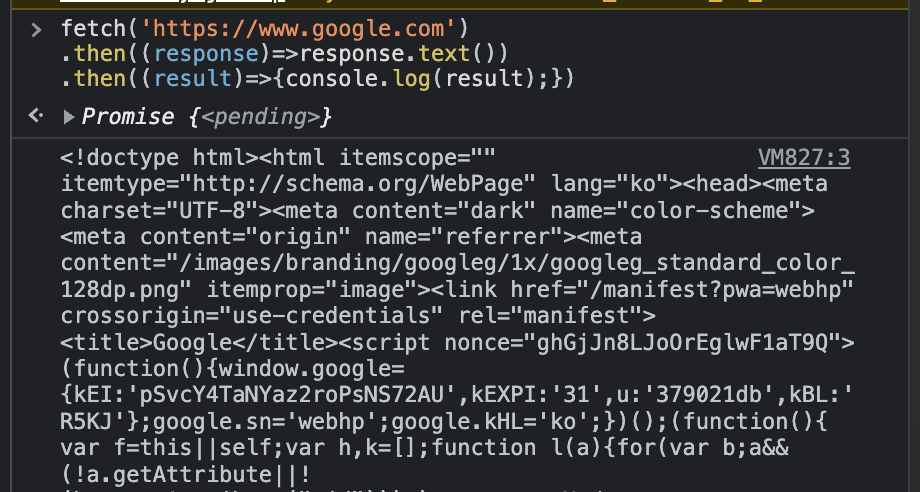Viewport: 920px width, 492px height.
Task: Click the output line starting "<!doctype html><html itemscope"
Action: [x=278, y=158]
